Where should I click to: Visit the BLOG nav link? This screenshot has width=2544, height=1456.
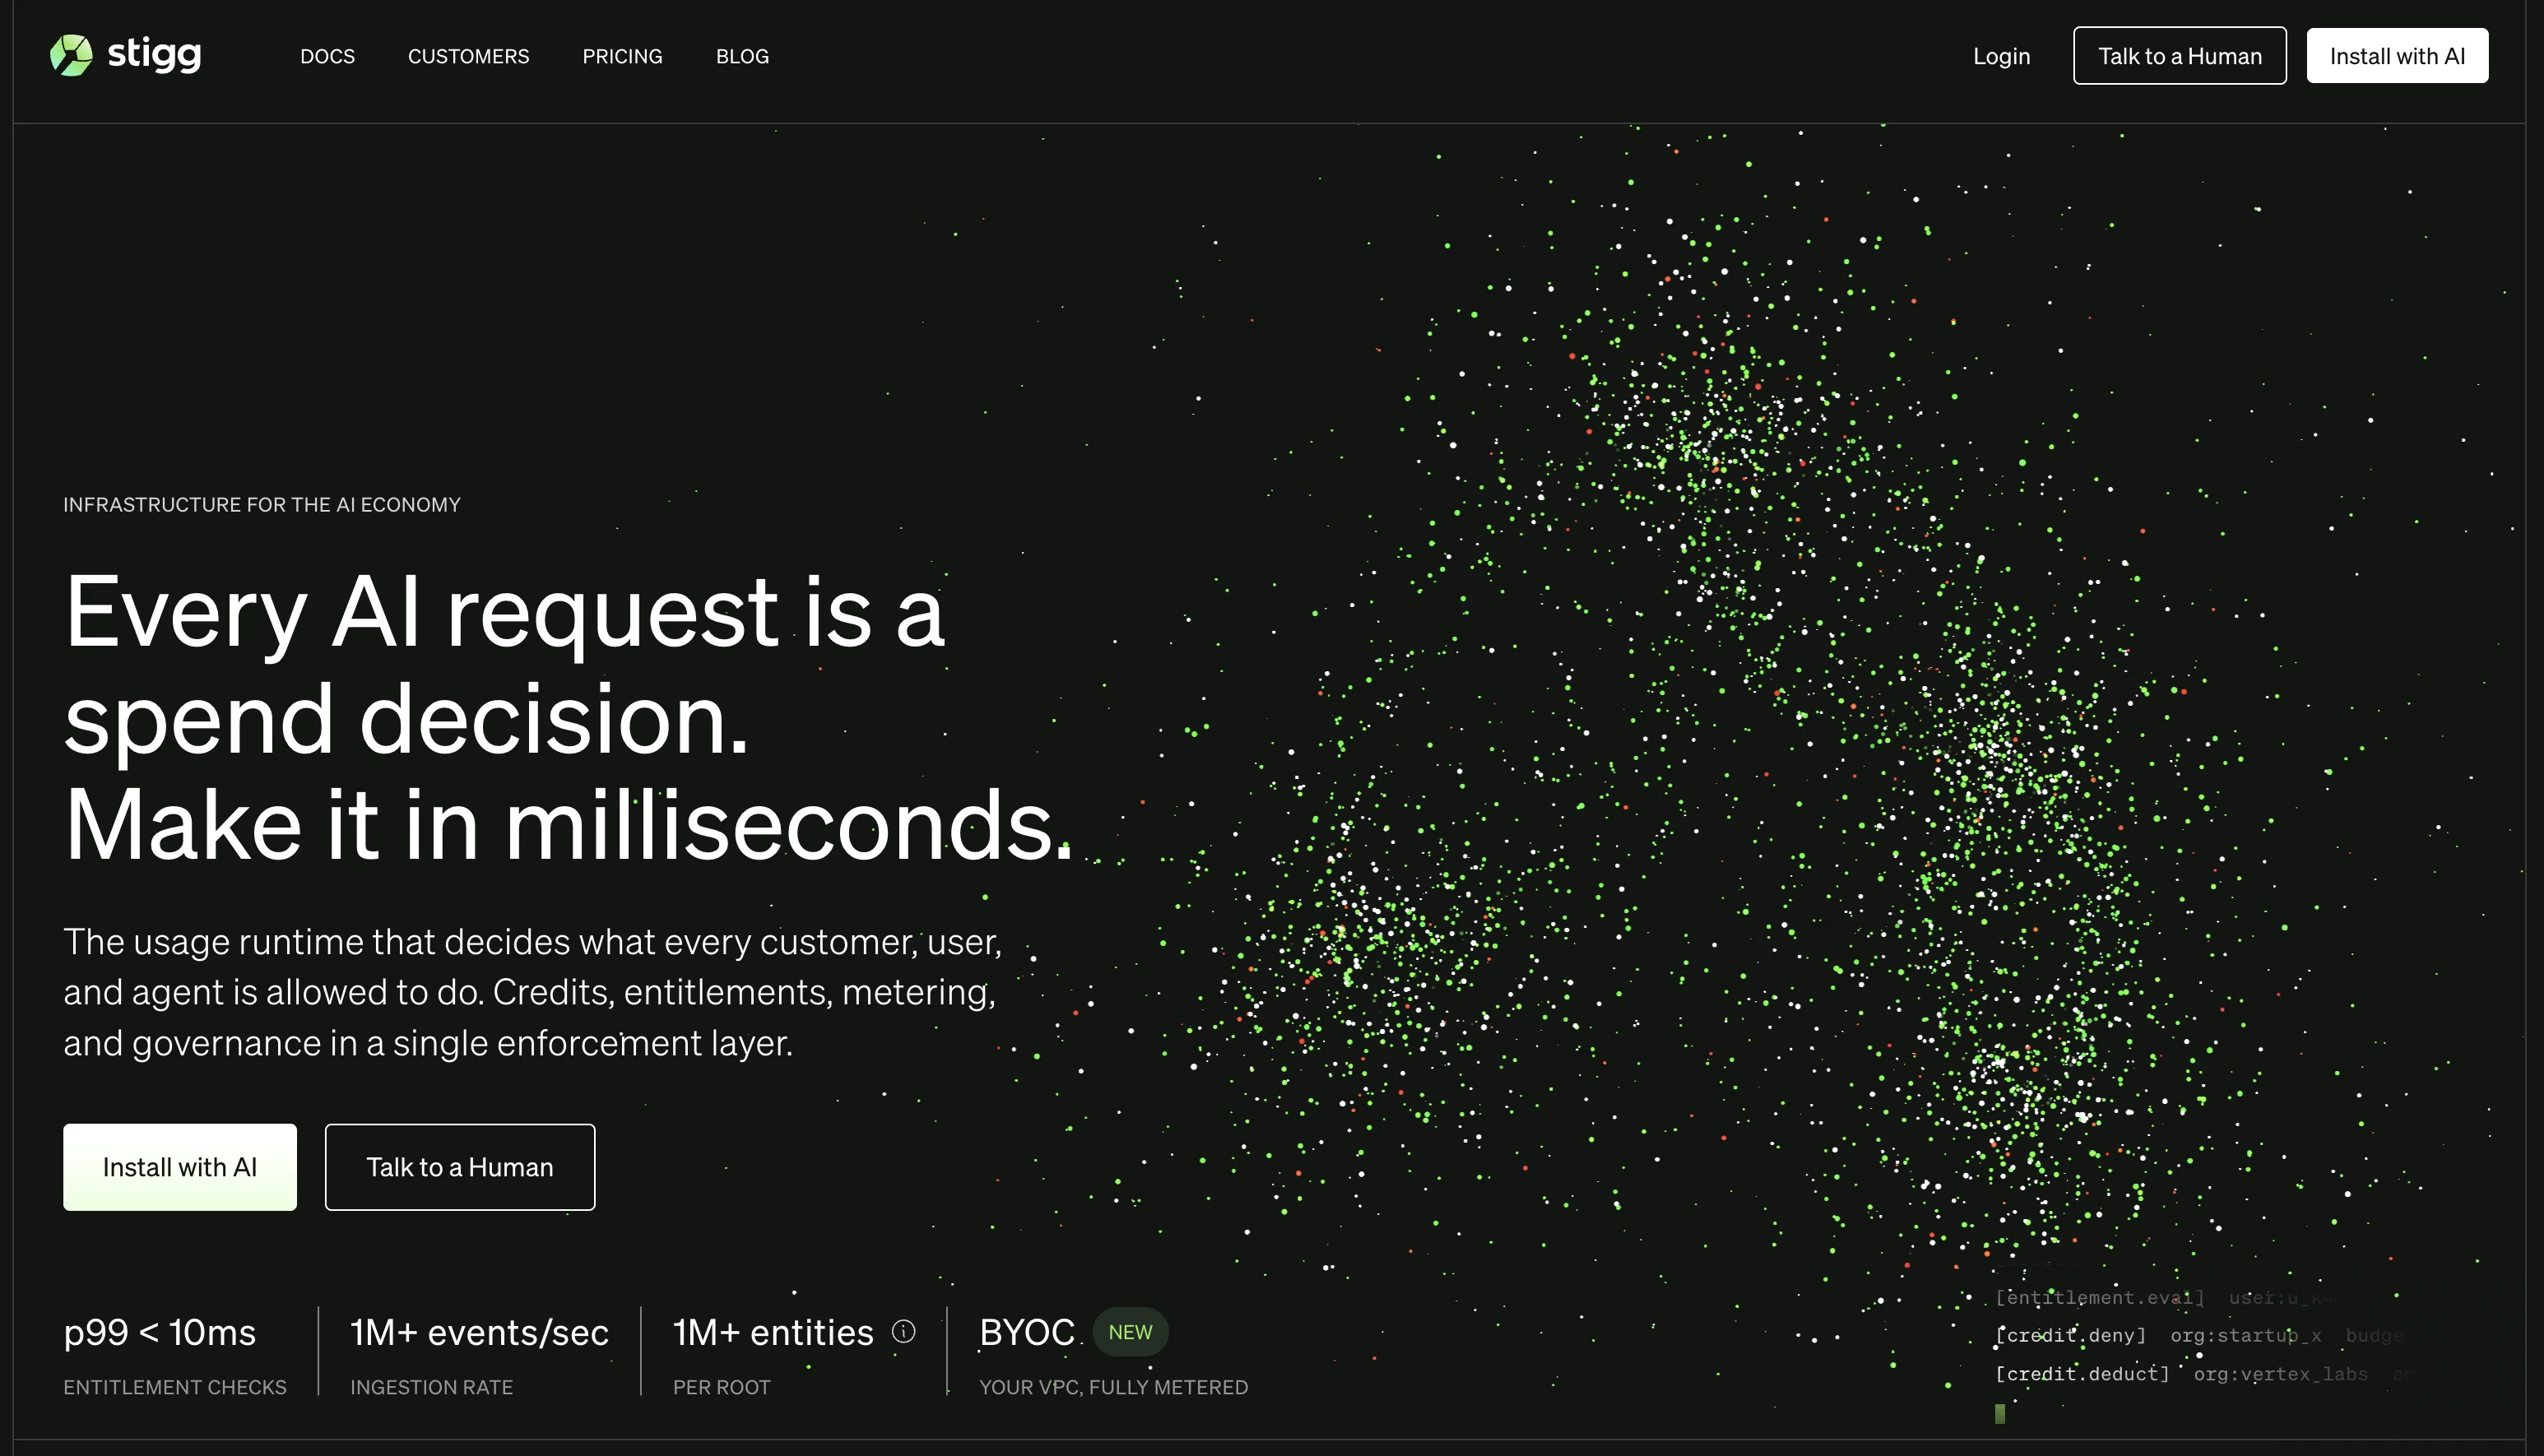point(742,56)
